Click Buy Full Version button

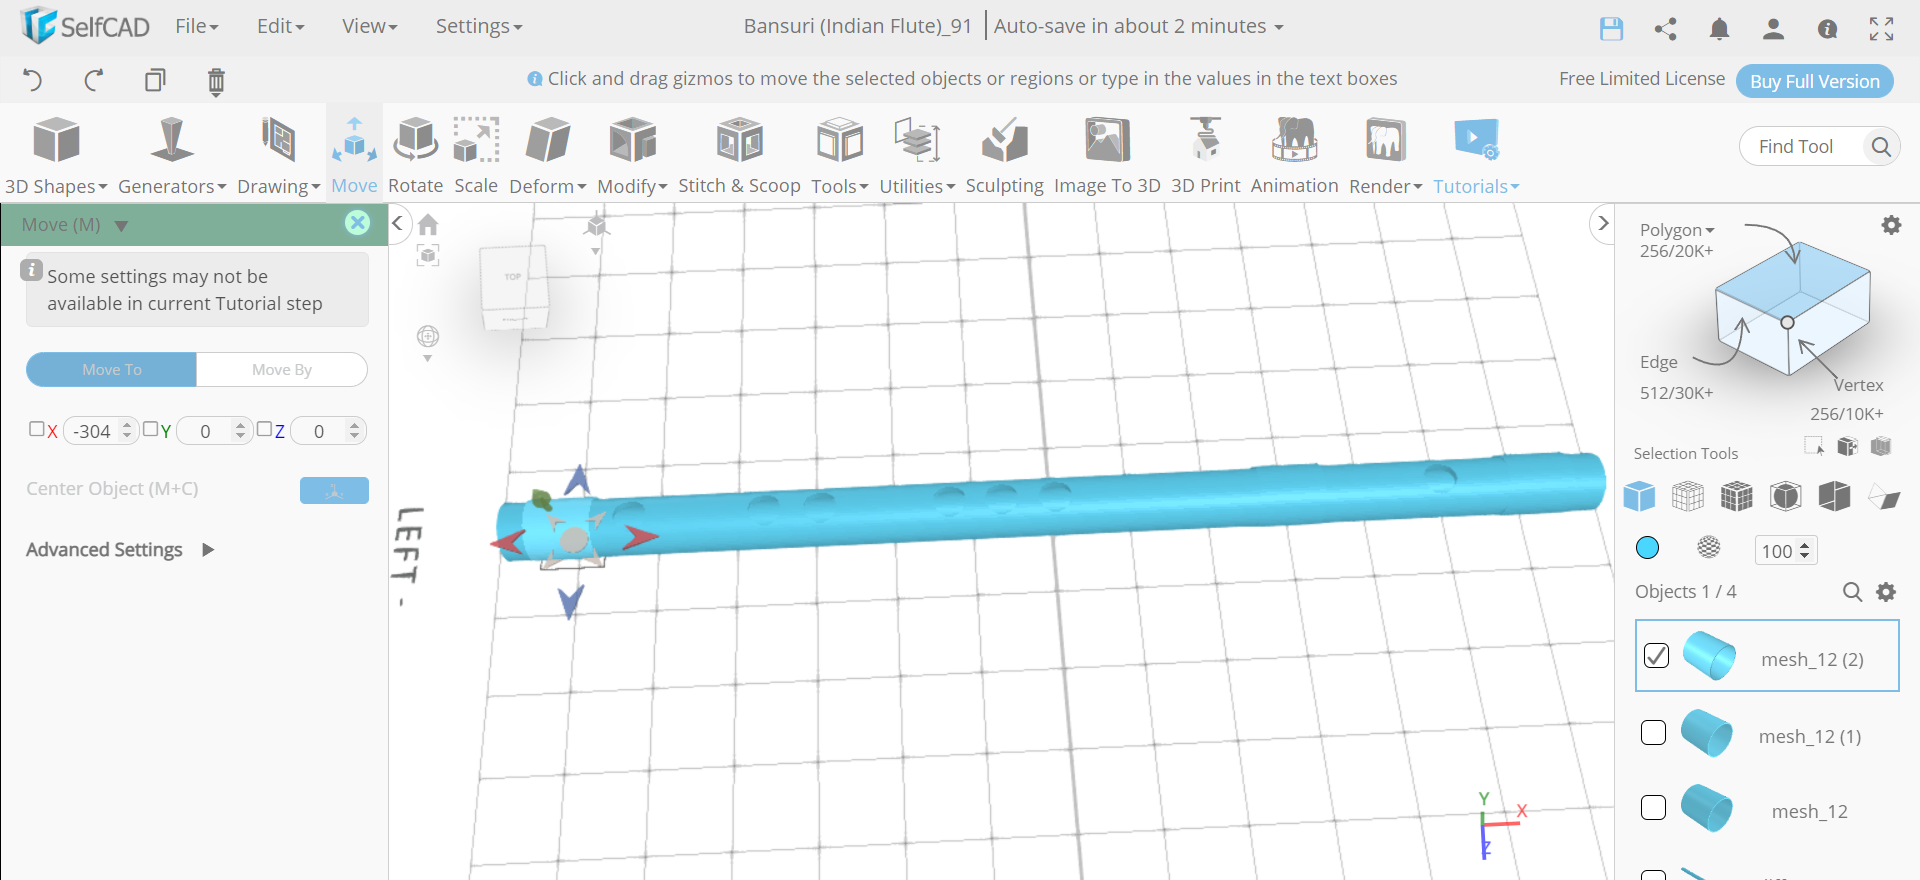(1814, 81)
